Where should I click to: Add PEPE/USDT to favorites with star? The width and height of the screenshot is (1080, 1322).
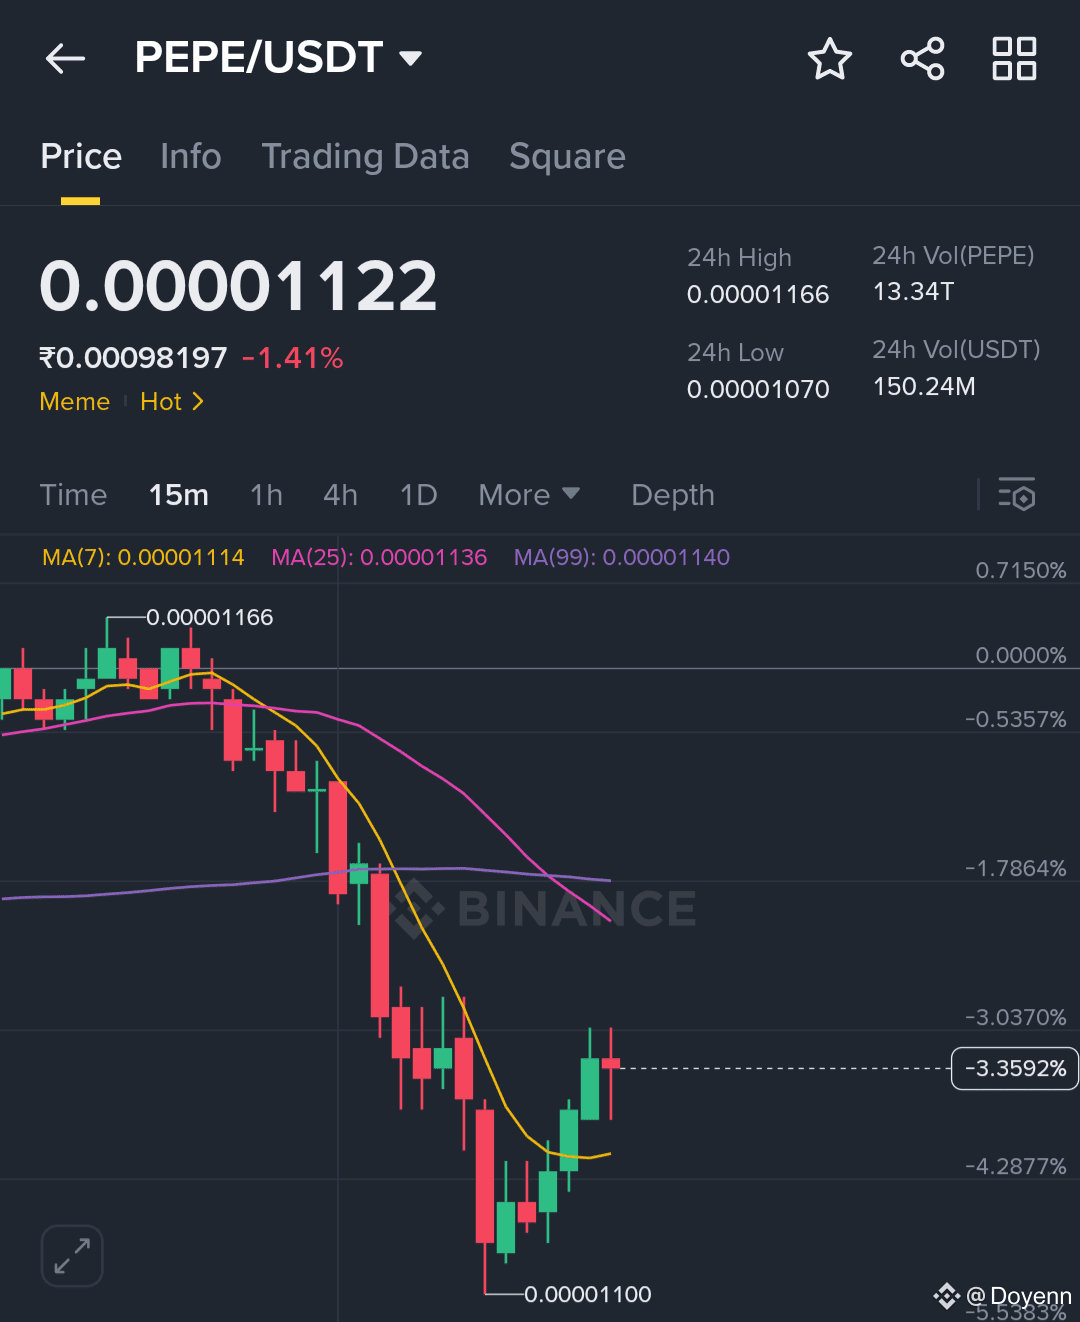(829, 58)
